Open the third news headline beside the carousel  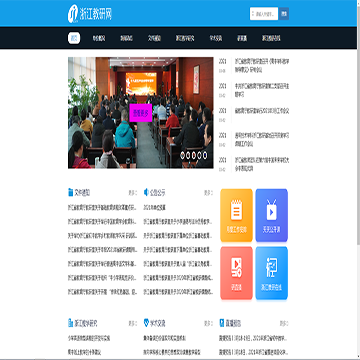(262, 111)
